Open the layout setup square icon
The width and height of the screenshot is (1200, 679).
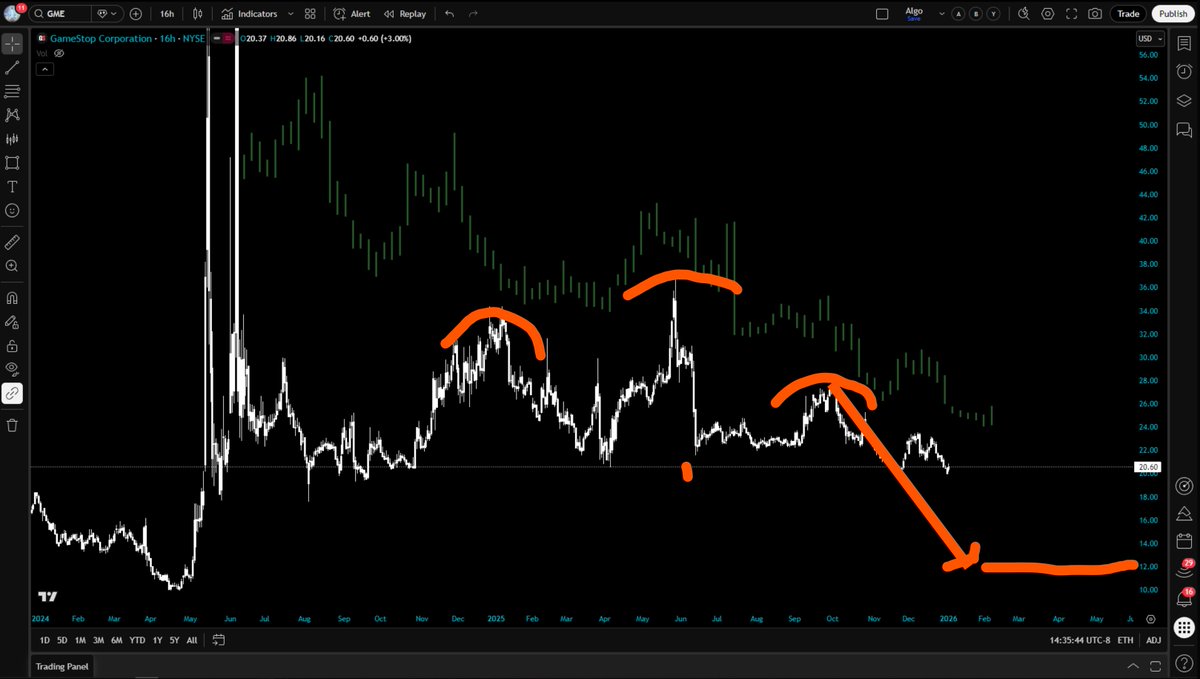coord(881,14)
